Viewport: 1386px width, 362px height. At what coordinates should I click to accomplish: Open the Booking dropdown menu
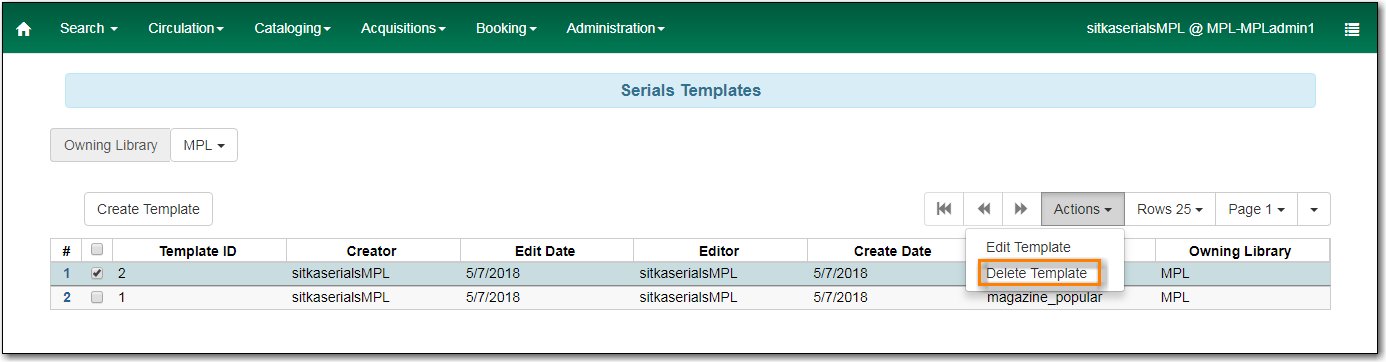coord(506,29)
